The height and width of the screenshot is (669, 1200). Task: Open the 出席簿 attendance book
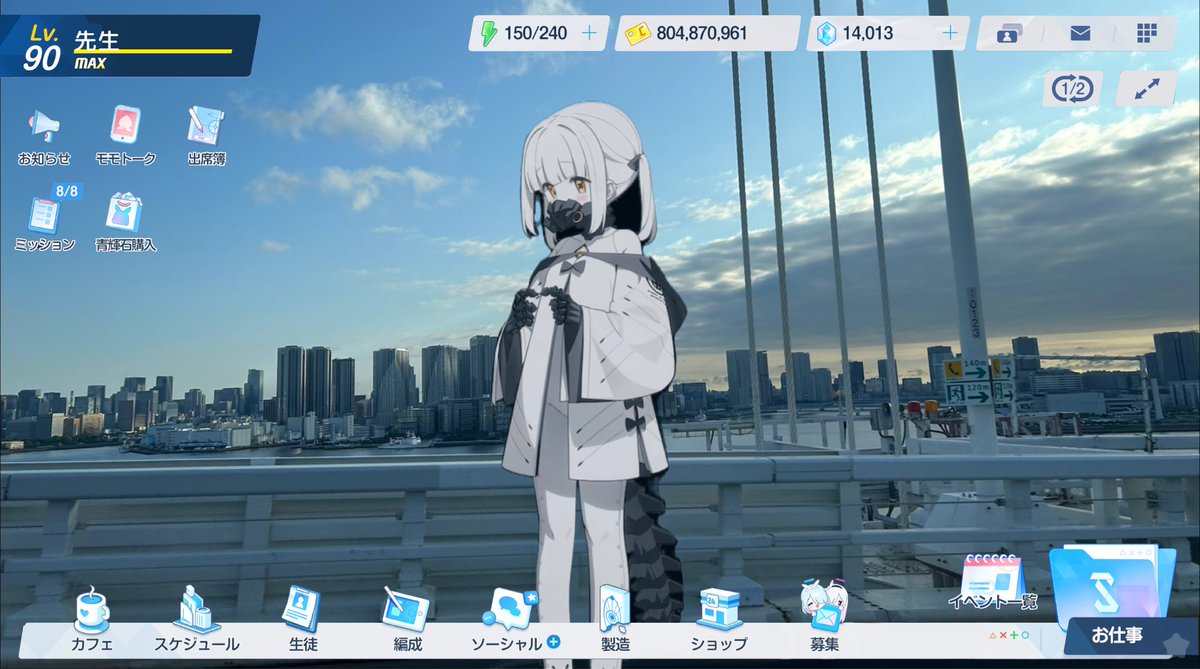coord(206,135)
